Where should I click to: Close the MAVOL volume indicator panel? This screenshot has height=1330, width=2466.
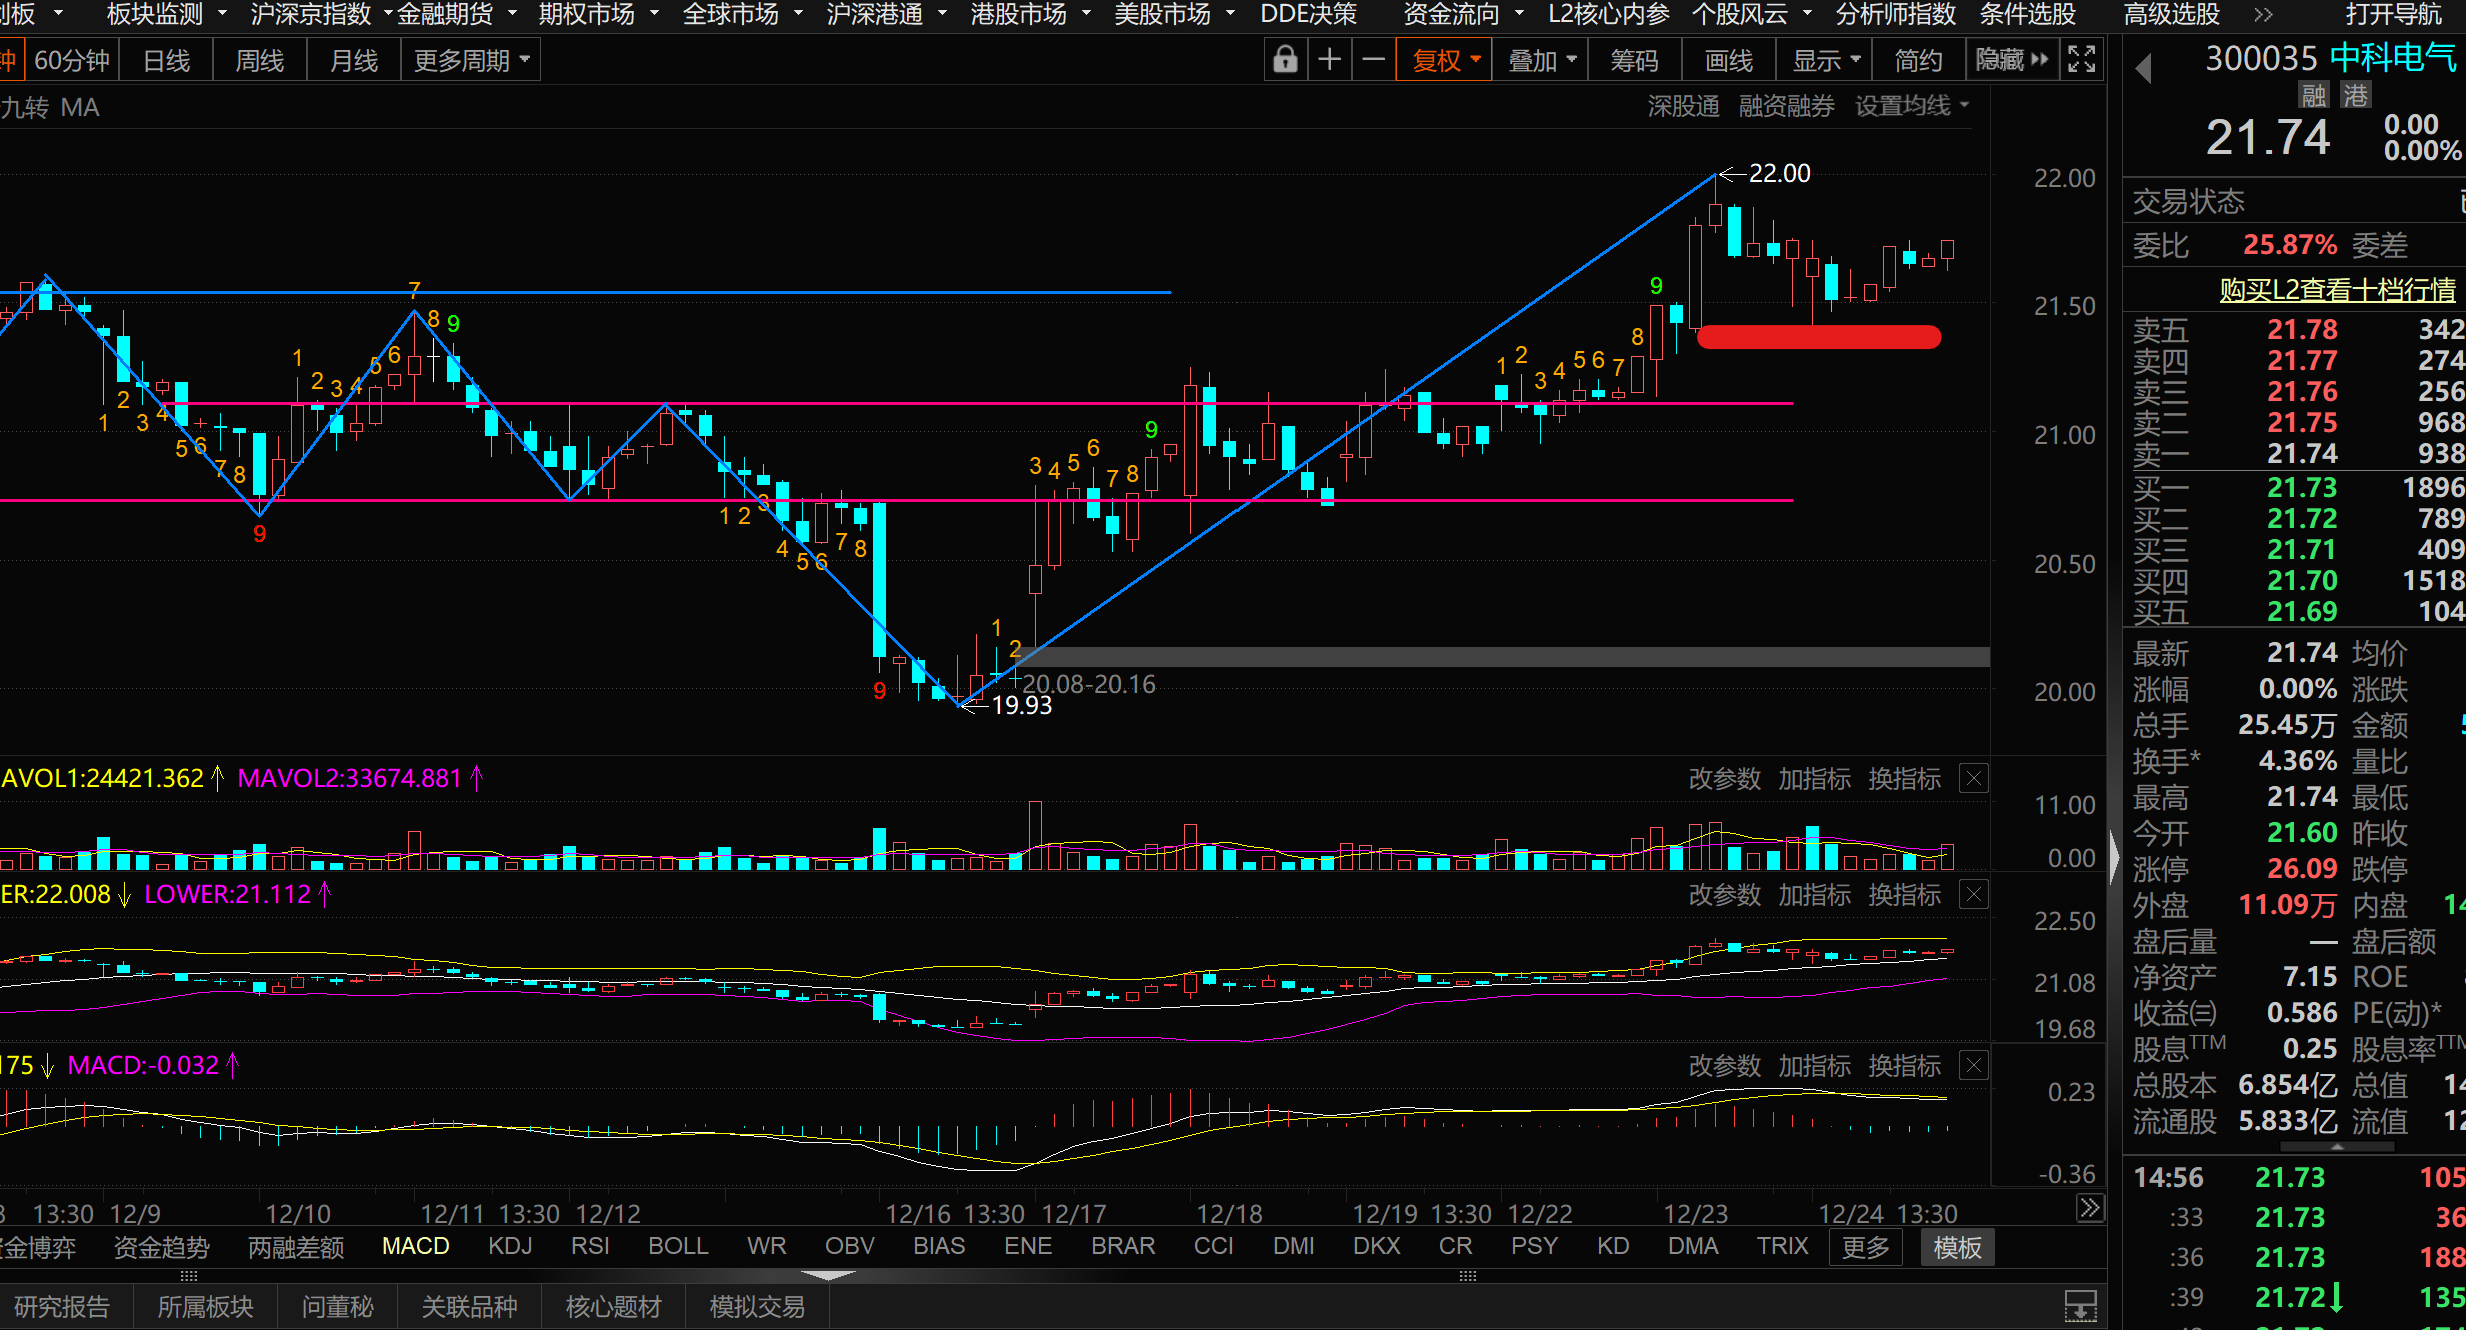[1973, 779]
